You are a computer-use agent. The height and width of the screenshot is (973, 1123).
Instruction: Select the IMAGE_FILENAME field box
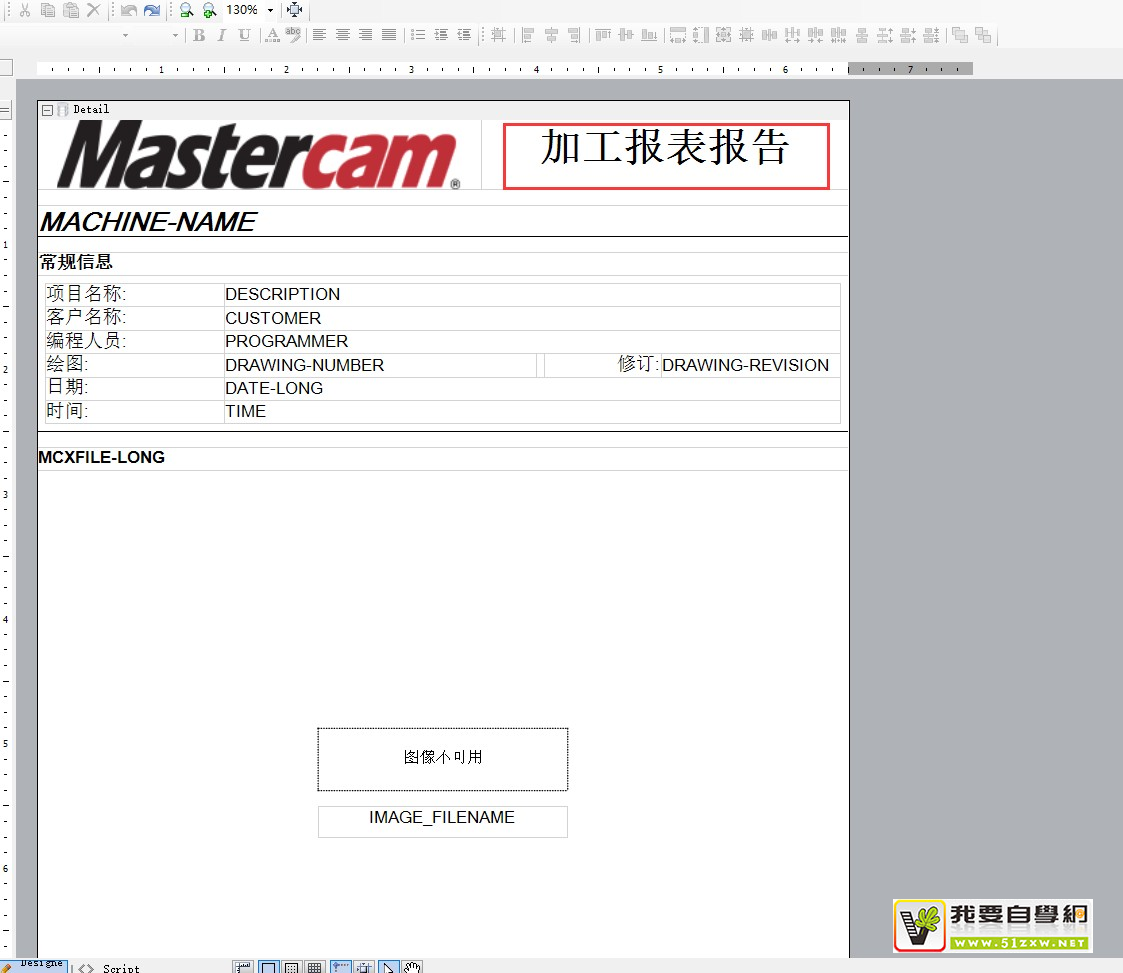(442, 821)
